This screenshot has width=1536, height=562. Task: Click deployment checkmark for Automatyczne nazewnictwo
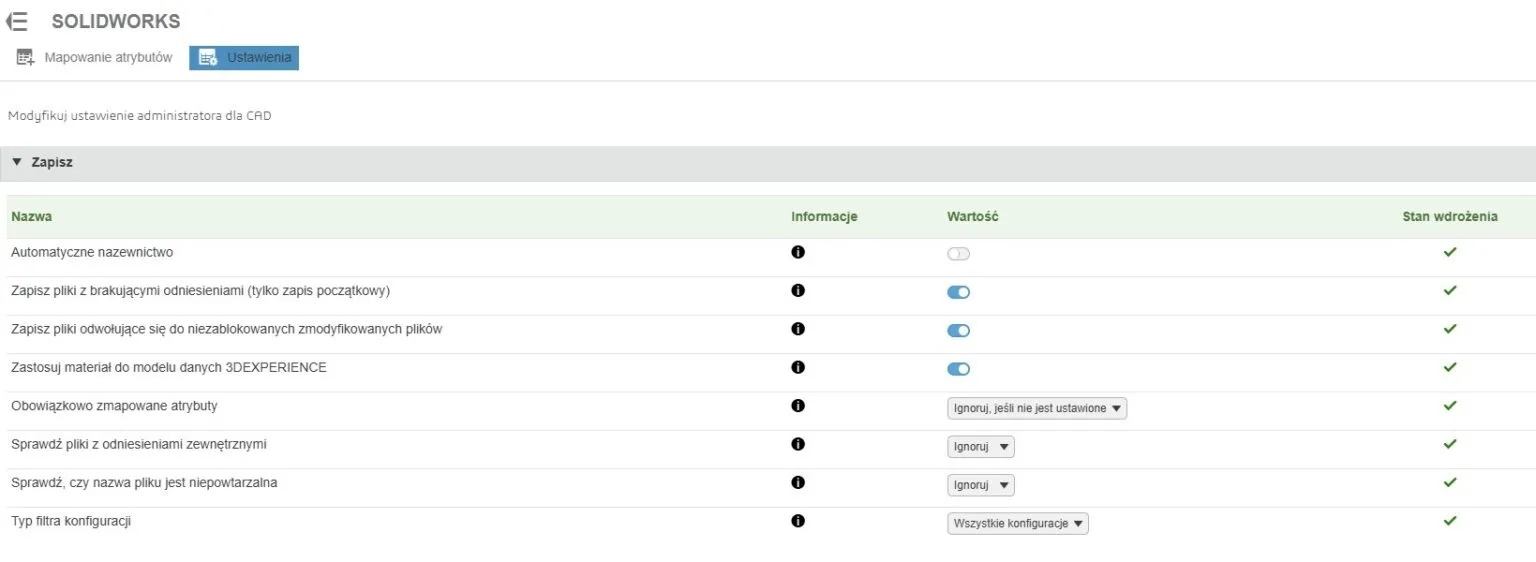coord(1450,252)
